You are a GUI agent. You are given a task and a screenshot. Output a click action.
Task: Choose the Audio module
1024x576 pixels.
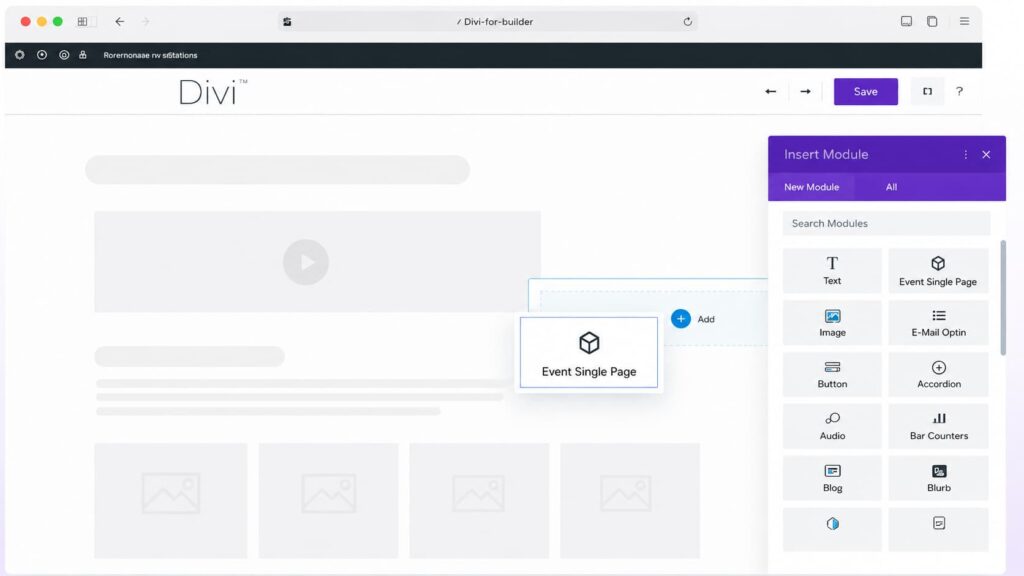832,426
